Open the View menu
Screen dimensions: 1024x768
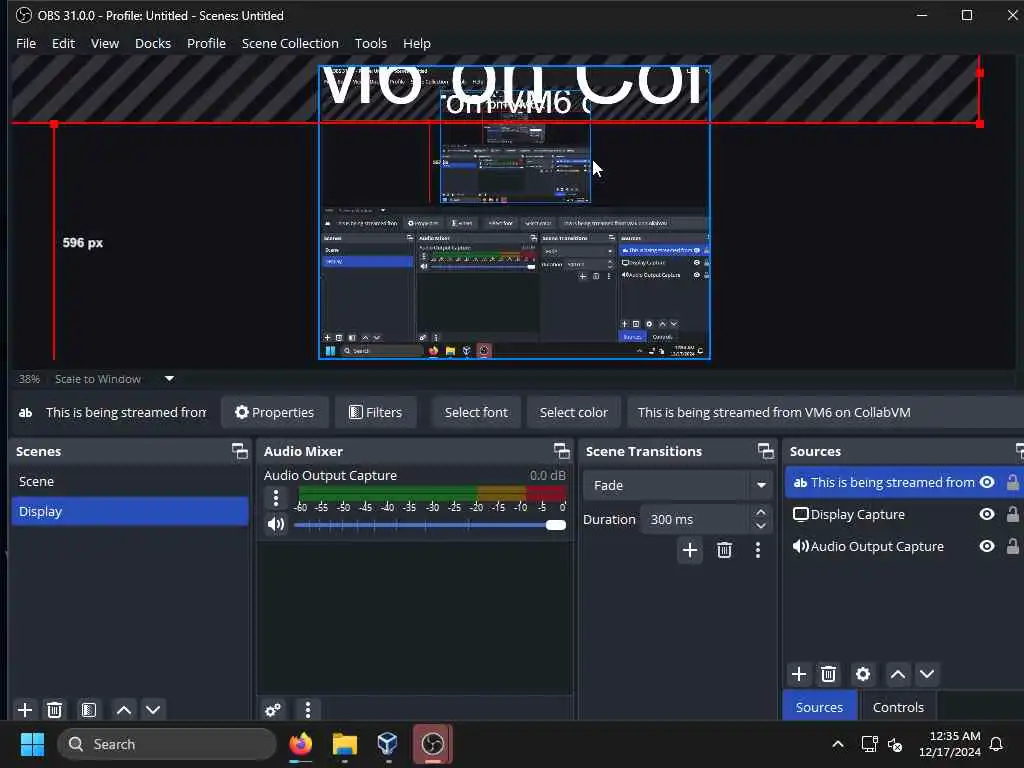pyautogui.click(x=104, y=43)
